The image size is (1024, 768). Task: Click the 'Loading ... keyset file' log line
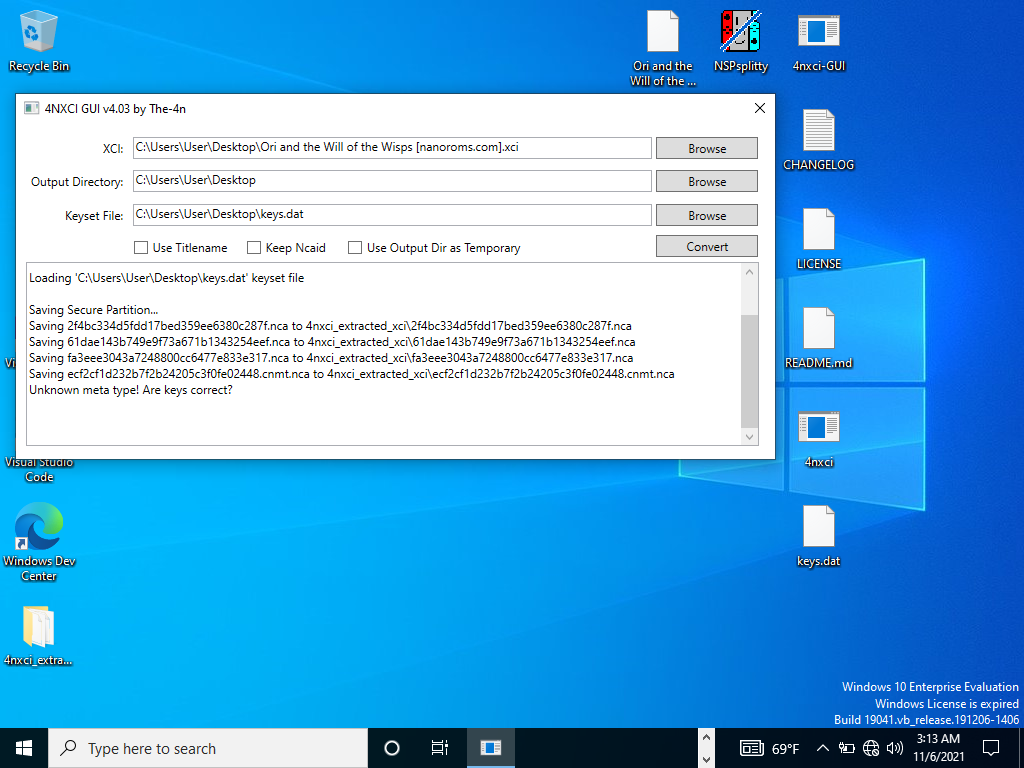167,278
